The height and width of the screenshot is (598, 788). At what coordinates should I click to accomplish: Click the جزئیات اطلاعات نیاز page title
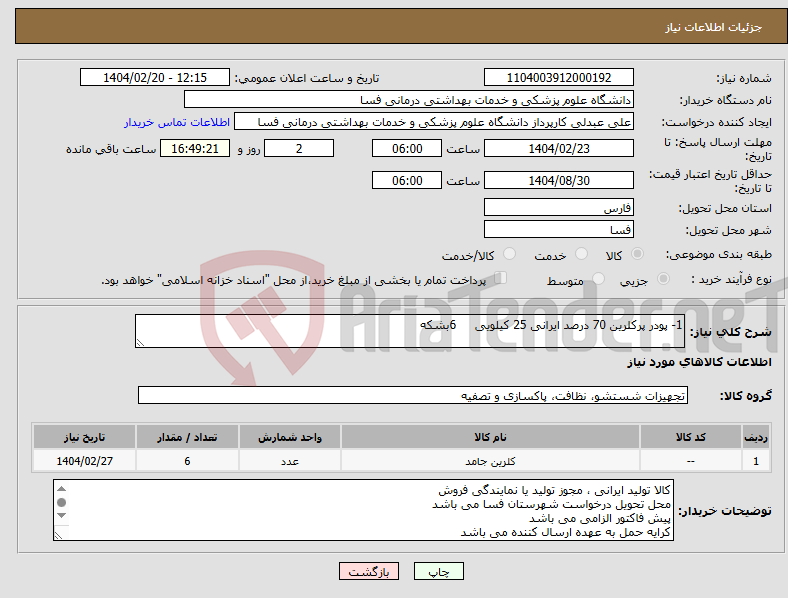coord(714,27)
